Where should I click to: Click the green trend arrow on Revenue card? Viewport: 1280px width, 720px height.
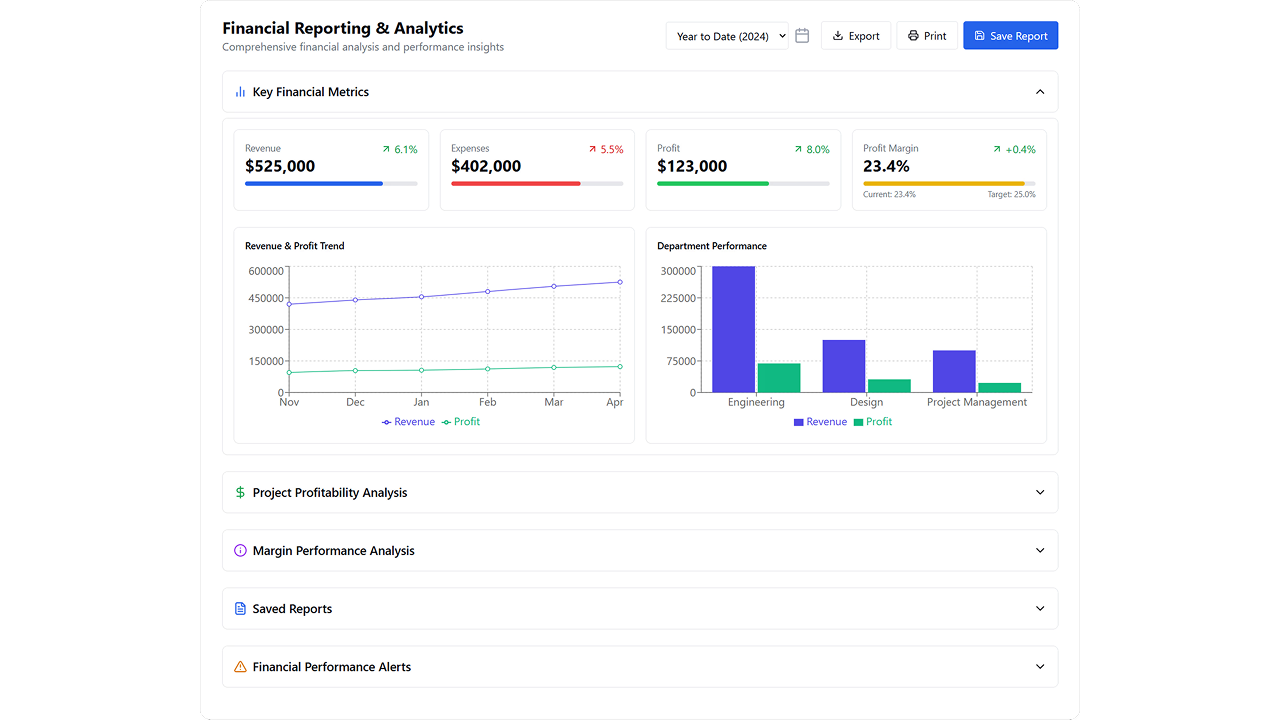tap(386, 149)
